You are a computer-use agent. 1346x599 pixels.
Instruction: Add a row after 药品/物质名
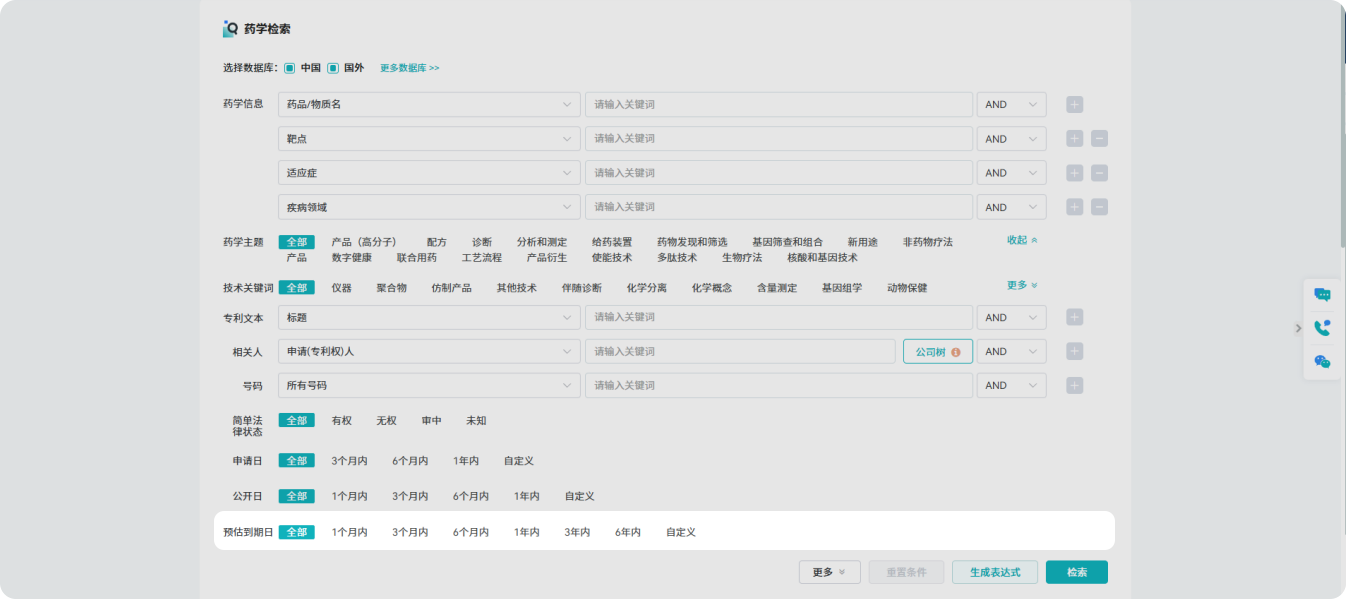coord(1075,105)
